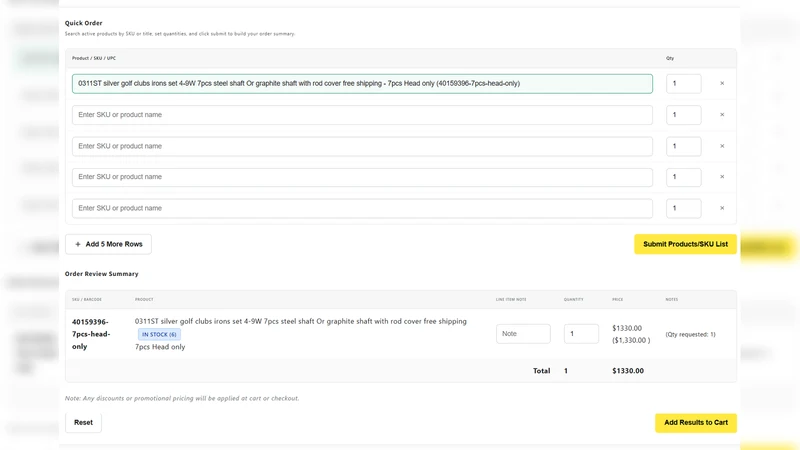Viewport: 800px width, 450px height.
Task: Click the $1330.00 line price
Action: point(627,328)
